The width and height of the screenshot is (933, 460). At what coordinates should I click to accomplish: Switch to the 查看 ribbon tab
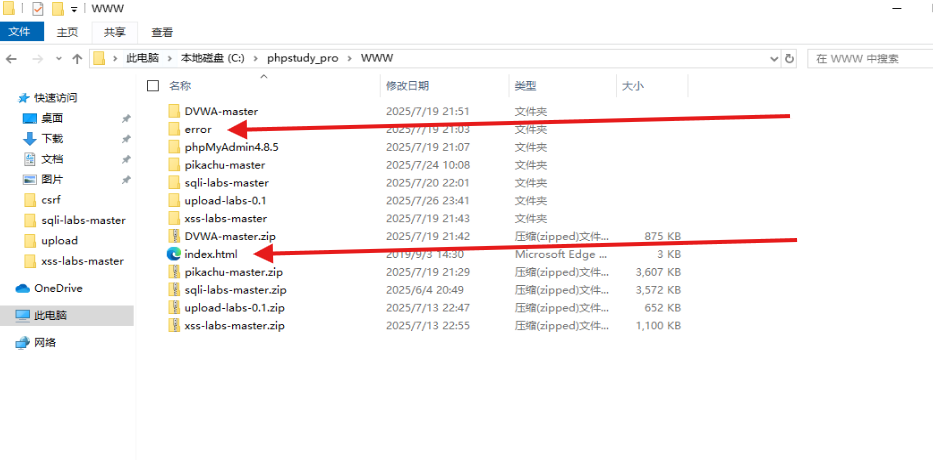(162, 33)
